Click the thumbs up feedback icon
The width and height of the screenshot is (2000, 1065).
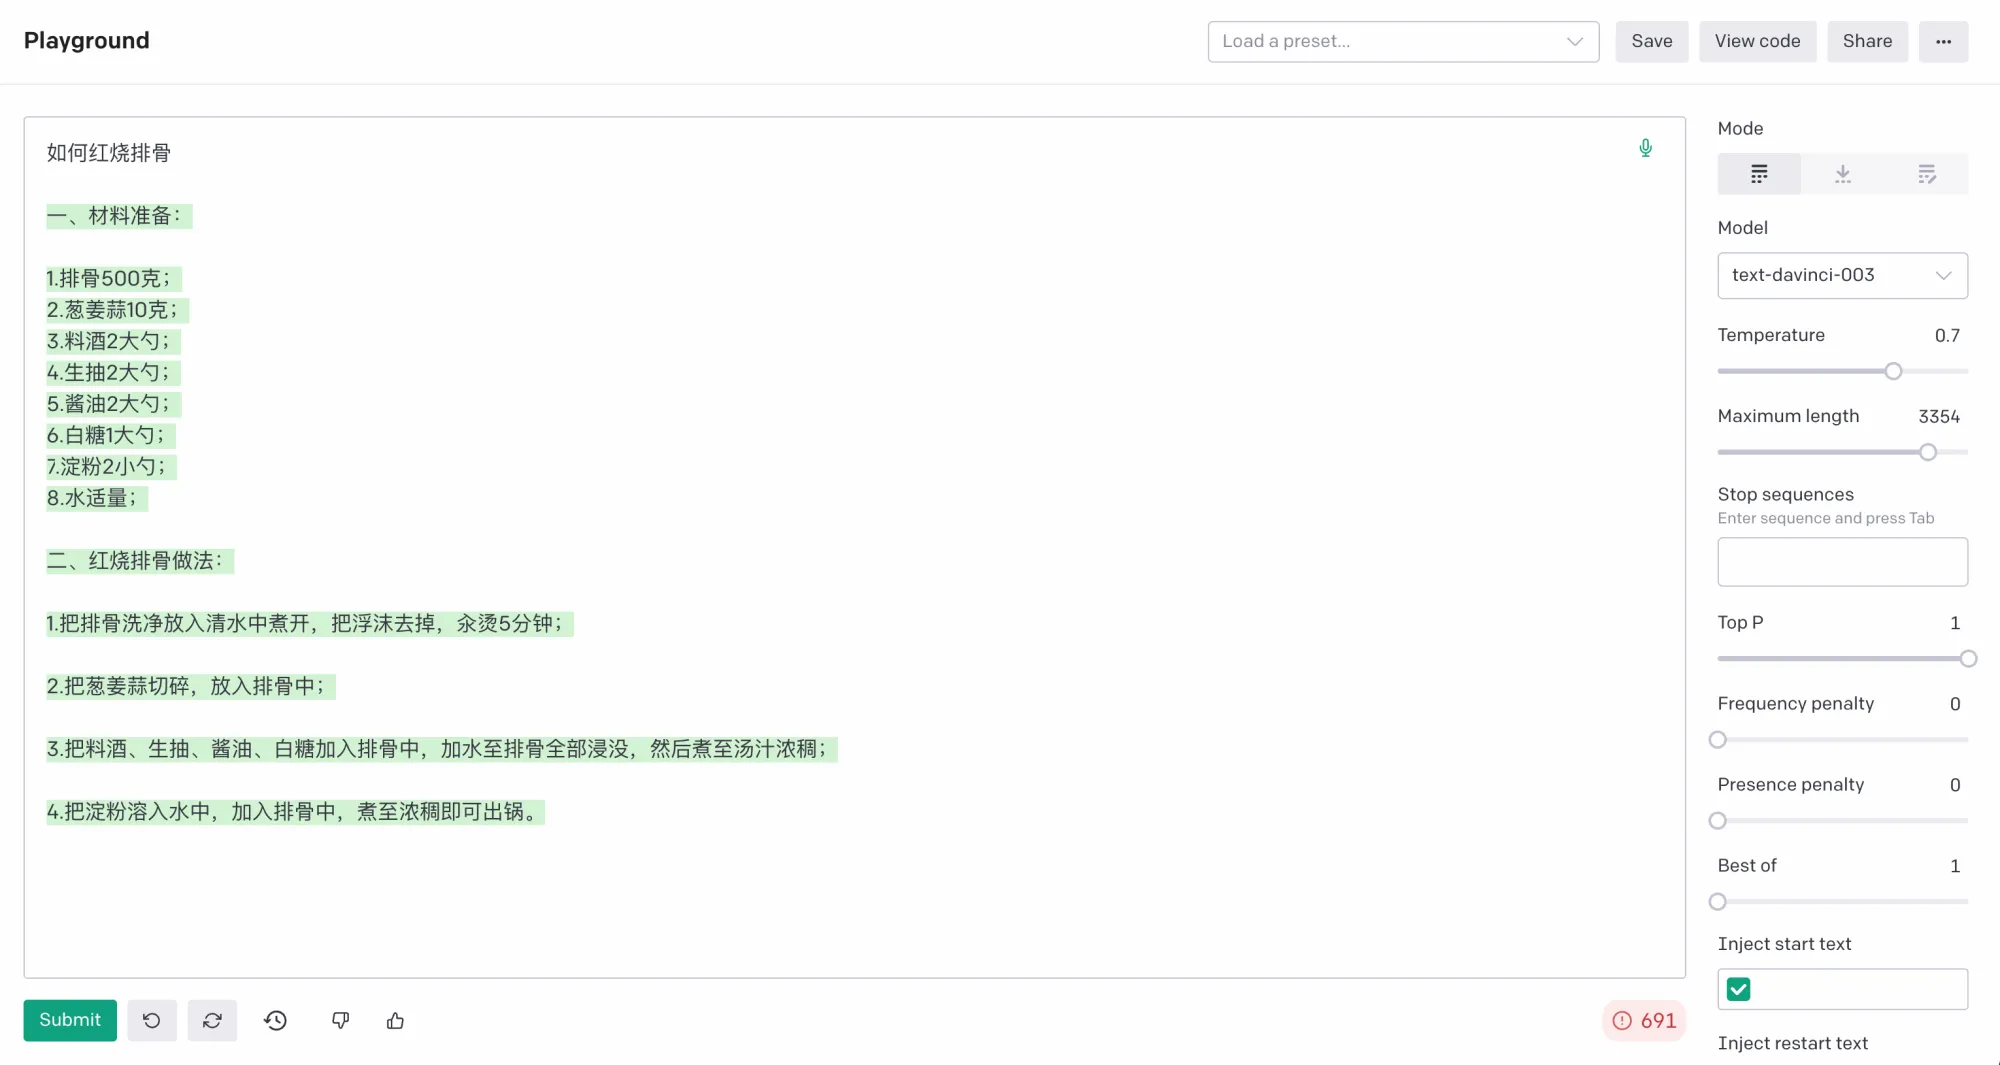pyautogui.click(x=395, y=1020)
